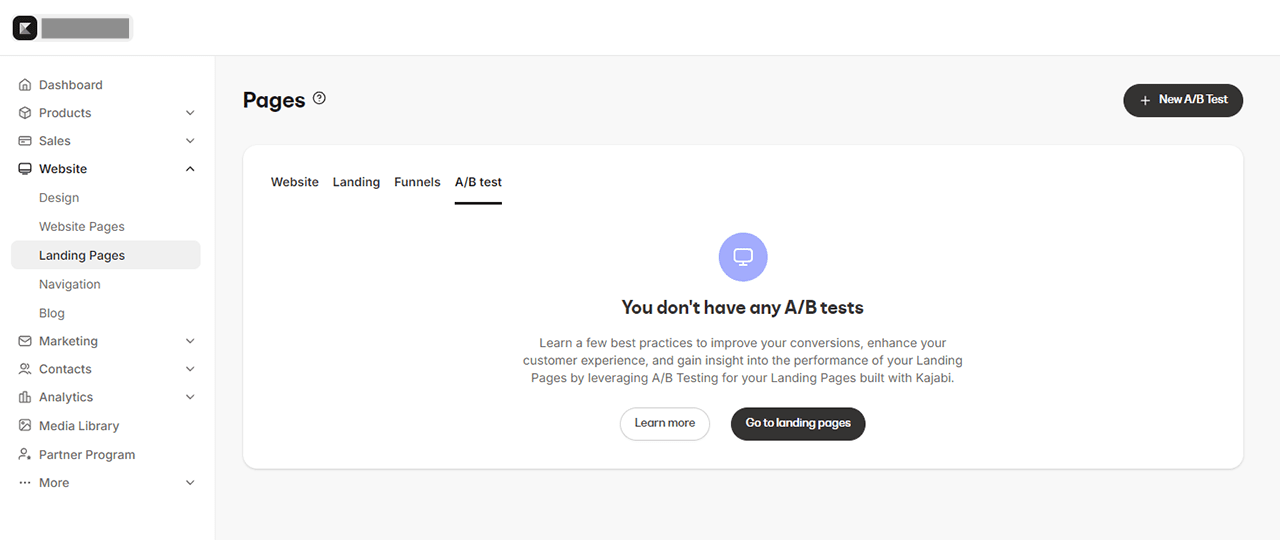Click the Marketing envelope icon
1280x540 pixels.
click(25, 341)
